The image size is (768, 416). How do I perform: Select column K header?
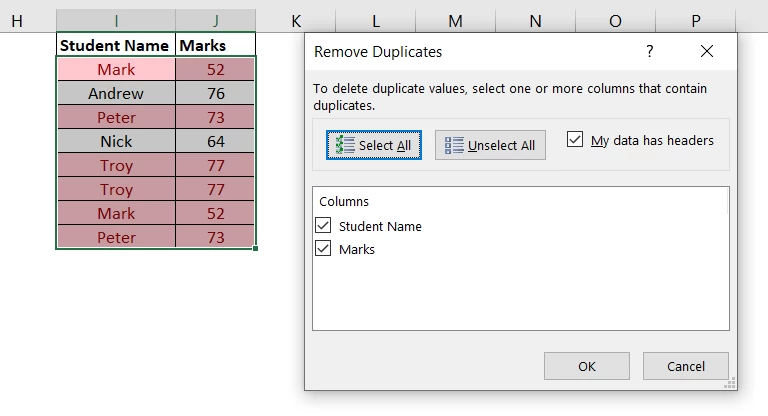296,21
